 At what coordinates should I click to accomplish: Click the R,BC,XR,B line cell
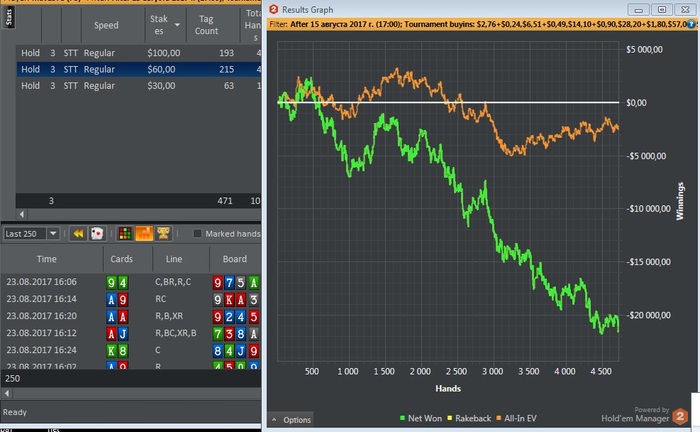tap(175, 333)
